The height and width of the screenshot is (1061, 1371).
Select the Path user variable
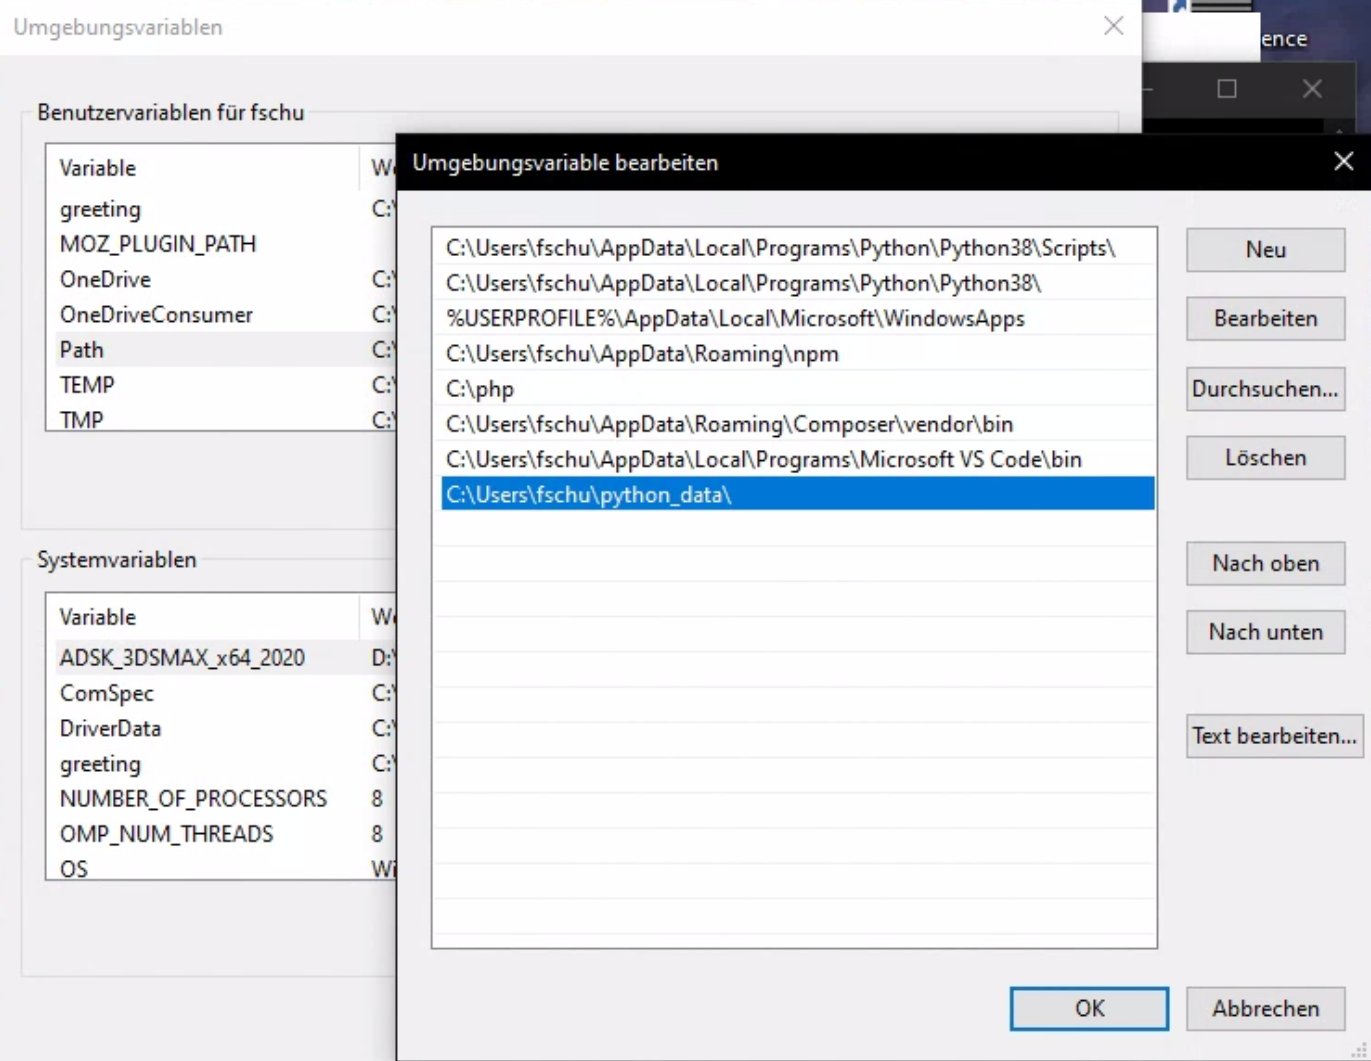(x=150, y=349)
